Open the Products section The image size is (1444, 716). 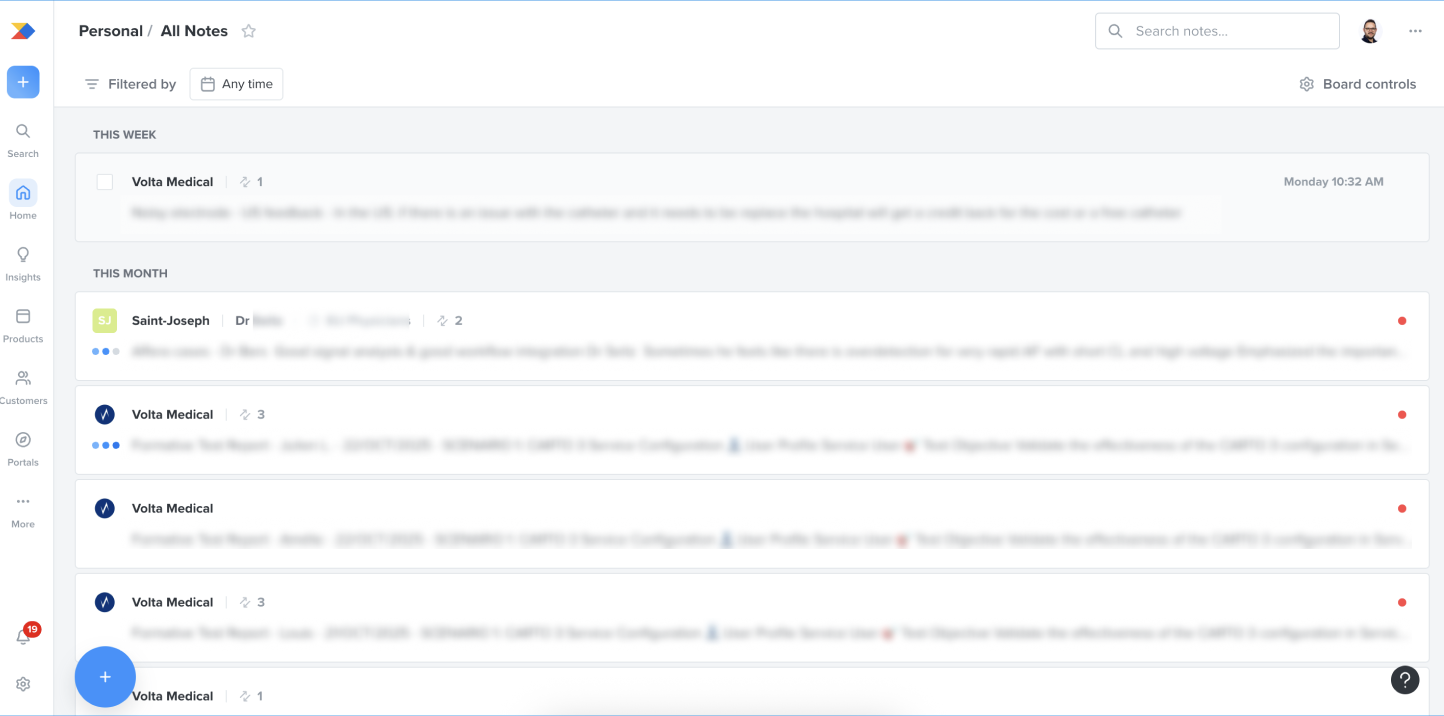[x=23, y=325]
